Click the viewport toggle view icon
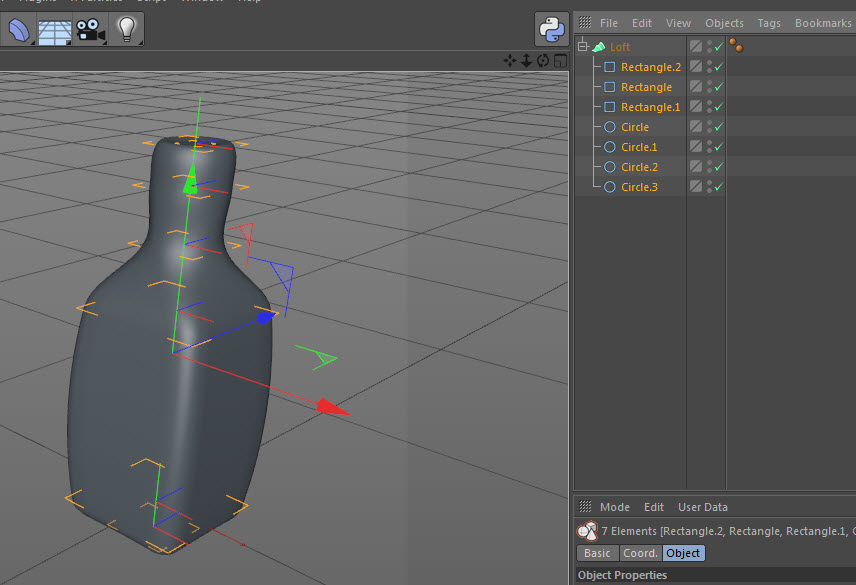856x585 pixels. [560, 61]
